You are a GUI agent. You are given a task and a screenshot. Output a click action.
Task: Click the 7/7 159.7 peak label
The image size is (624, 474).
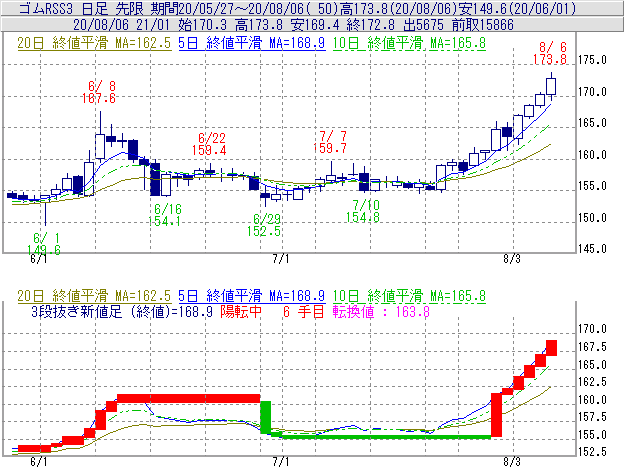click(330, 142)
